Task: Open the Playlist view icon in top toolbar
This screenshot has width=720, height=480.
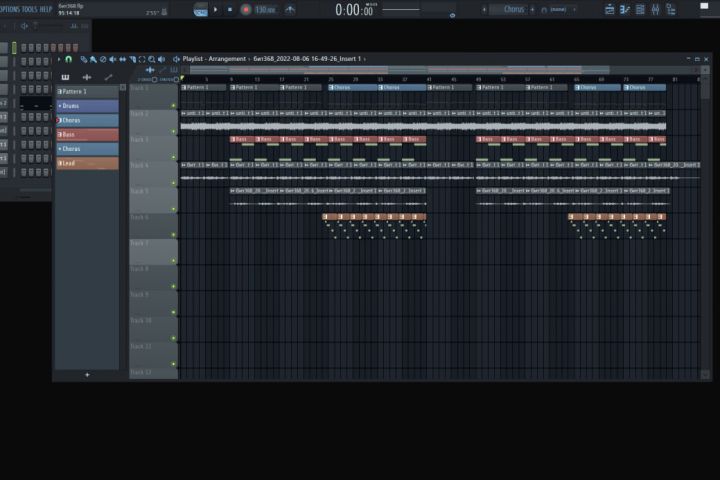Action: click(609, 9)
